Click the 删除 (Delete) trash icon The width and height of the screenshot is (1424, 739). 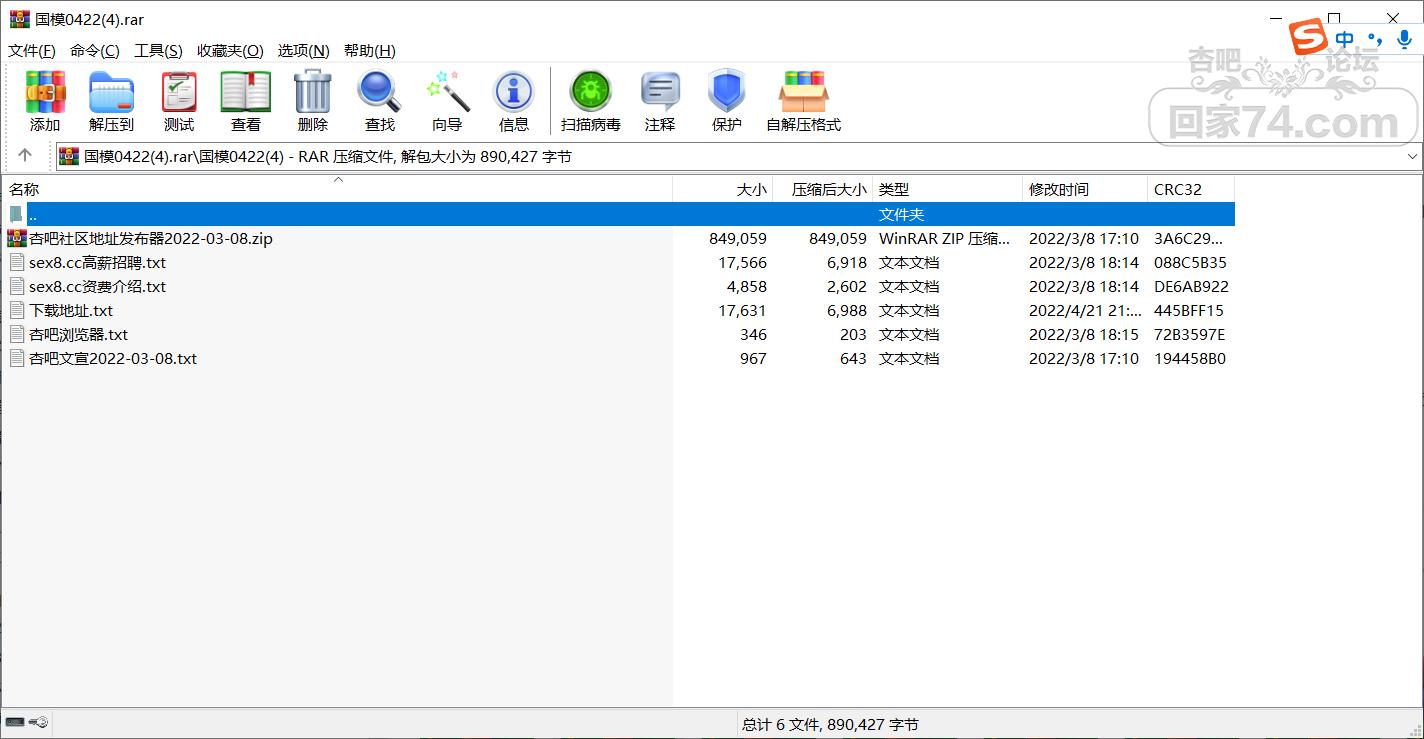313,92
